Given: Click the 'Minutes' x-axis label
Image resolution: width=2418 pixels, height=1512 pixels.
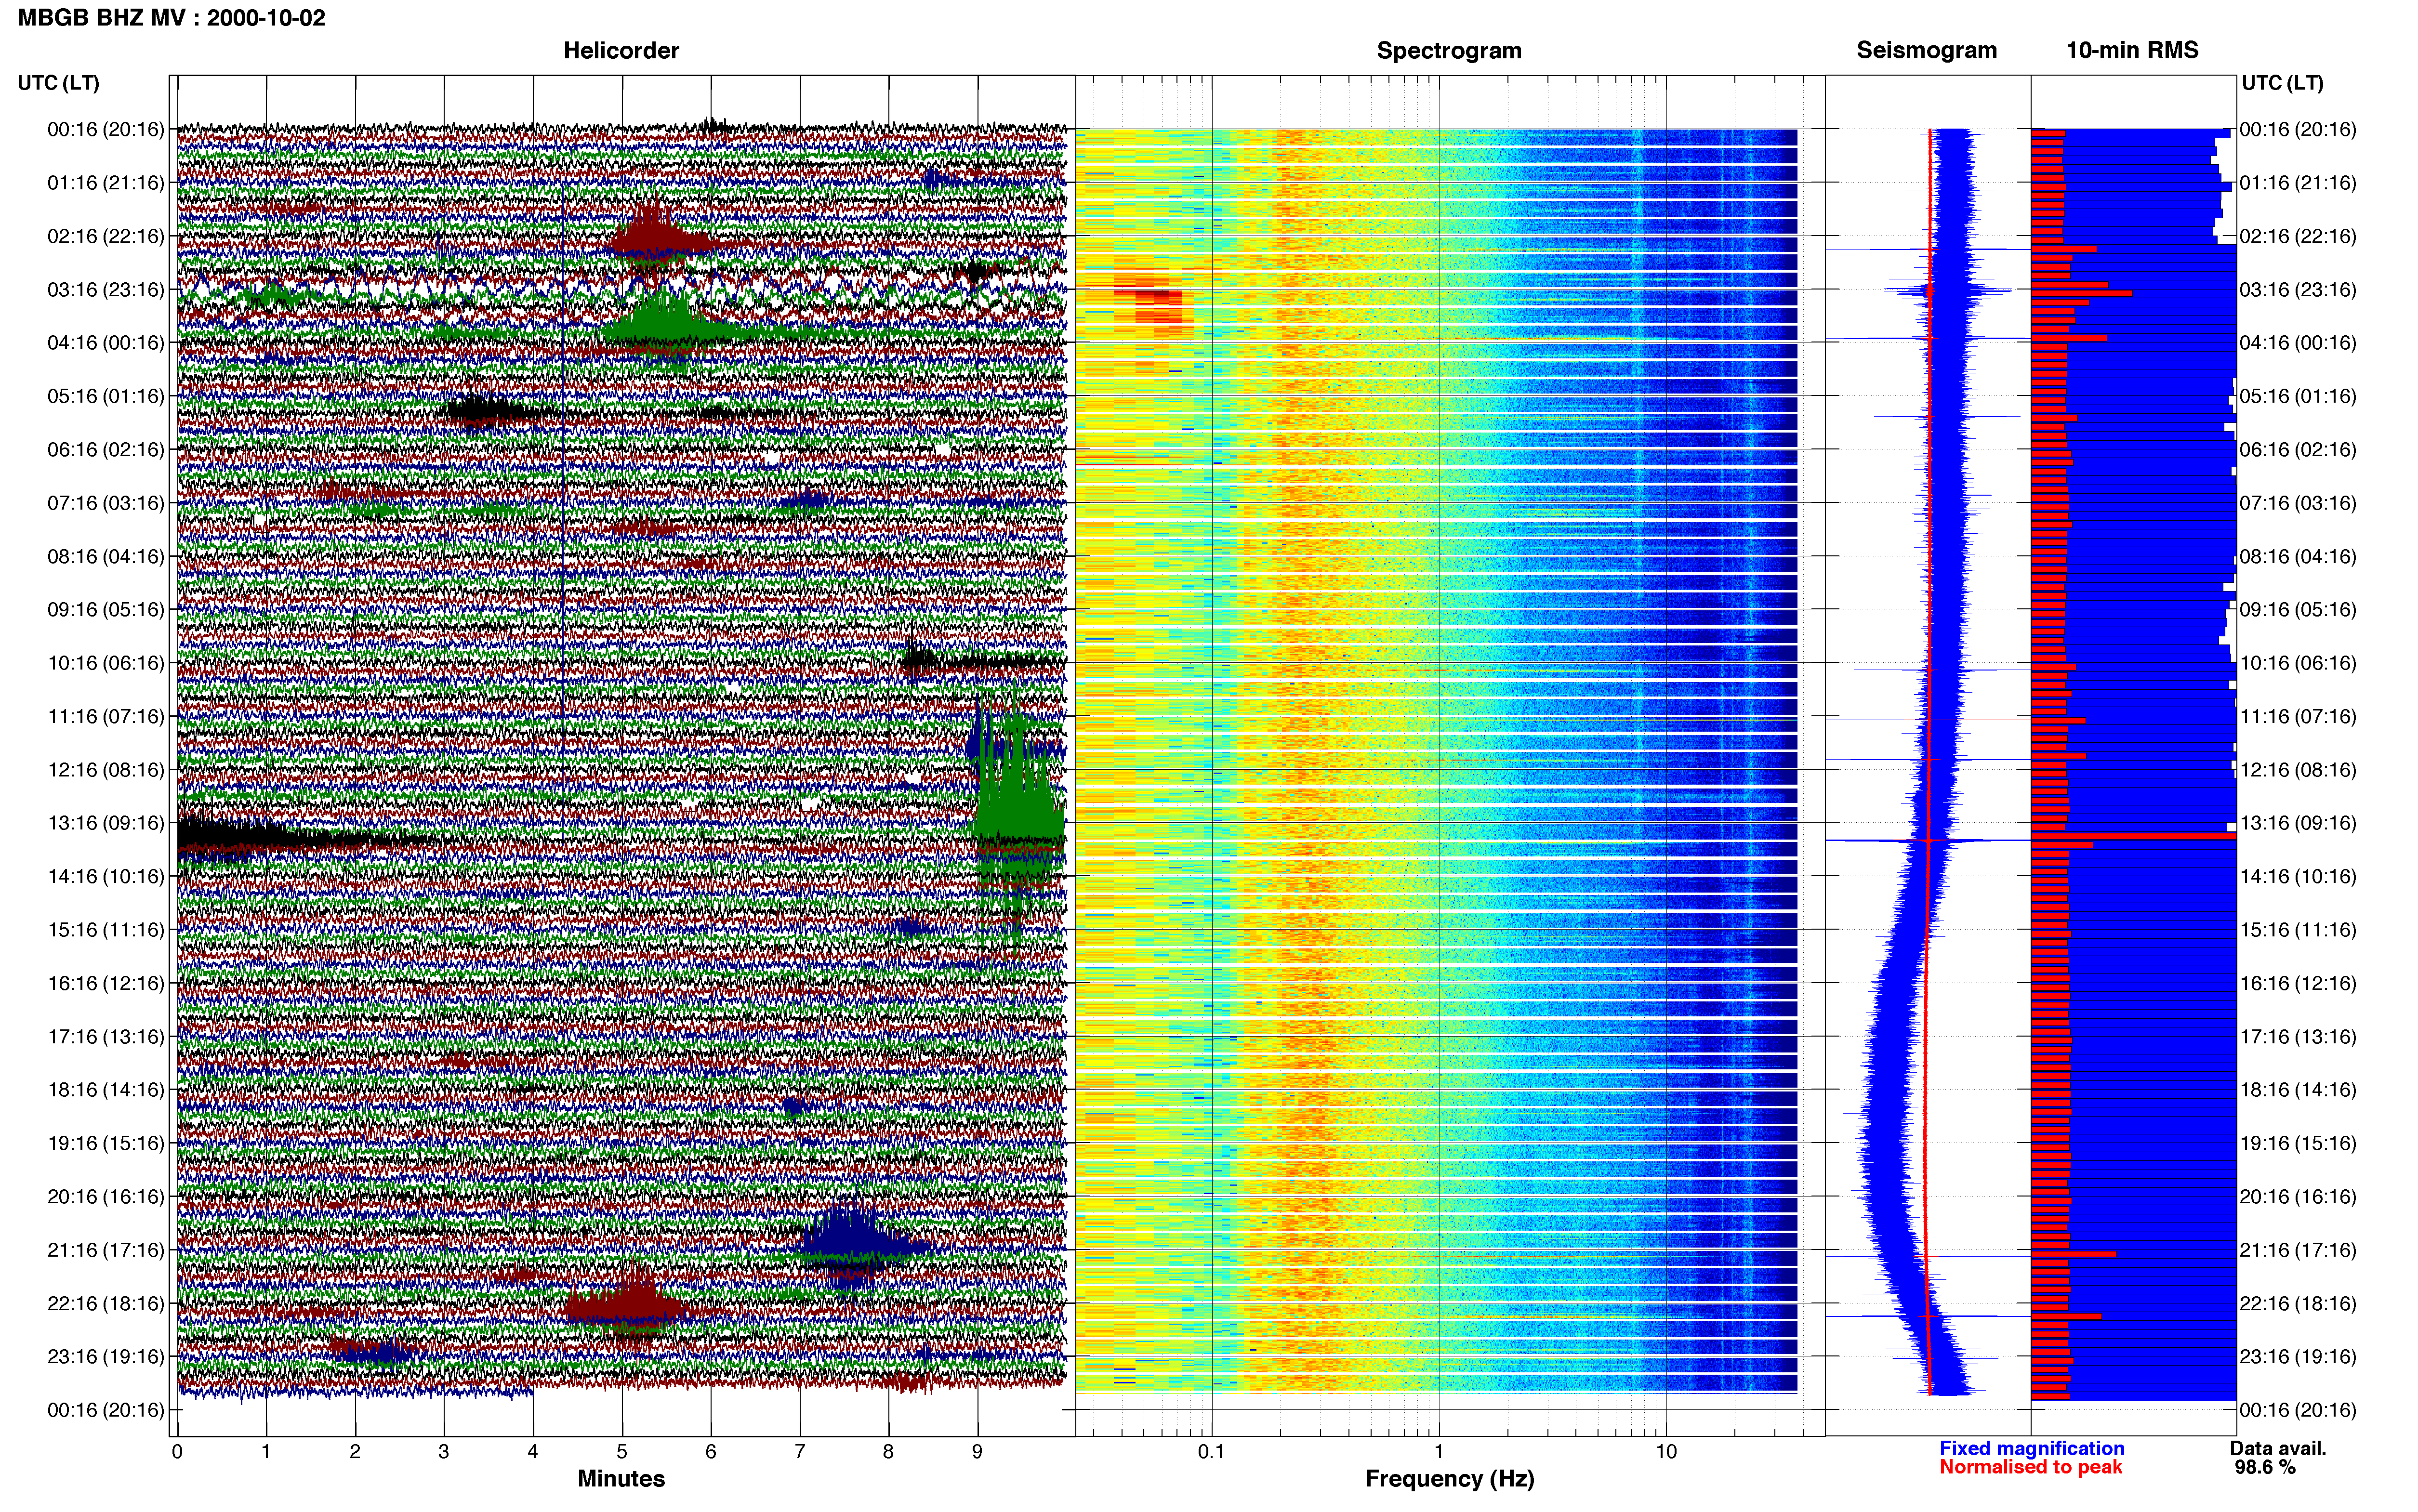Looking at the screenshot, I should pyautogui.click(x=621, y=1478).
